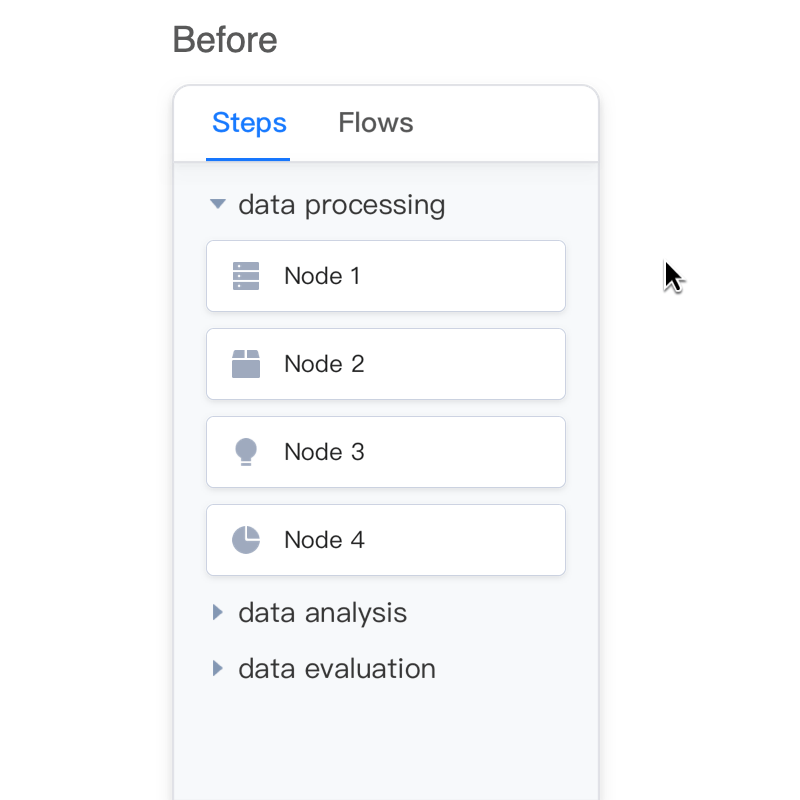Image resolution: width=800 pixels, height=800 pixels.
Task: Click the data analysis group label
Action: (x=322, y=613)
